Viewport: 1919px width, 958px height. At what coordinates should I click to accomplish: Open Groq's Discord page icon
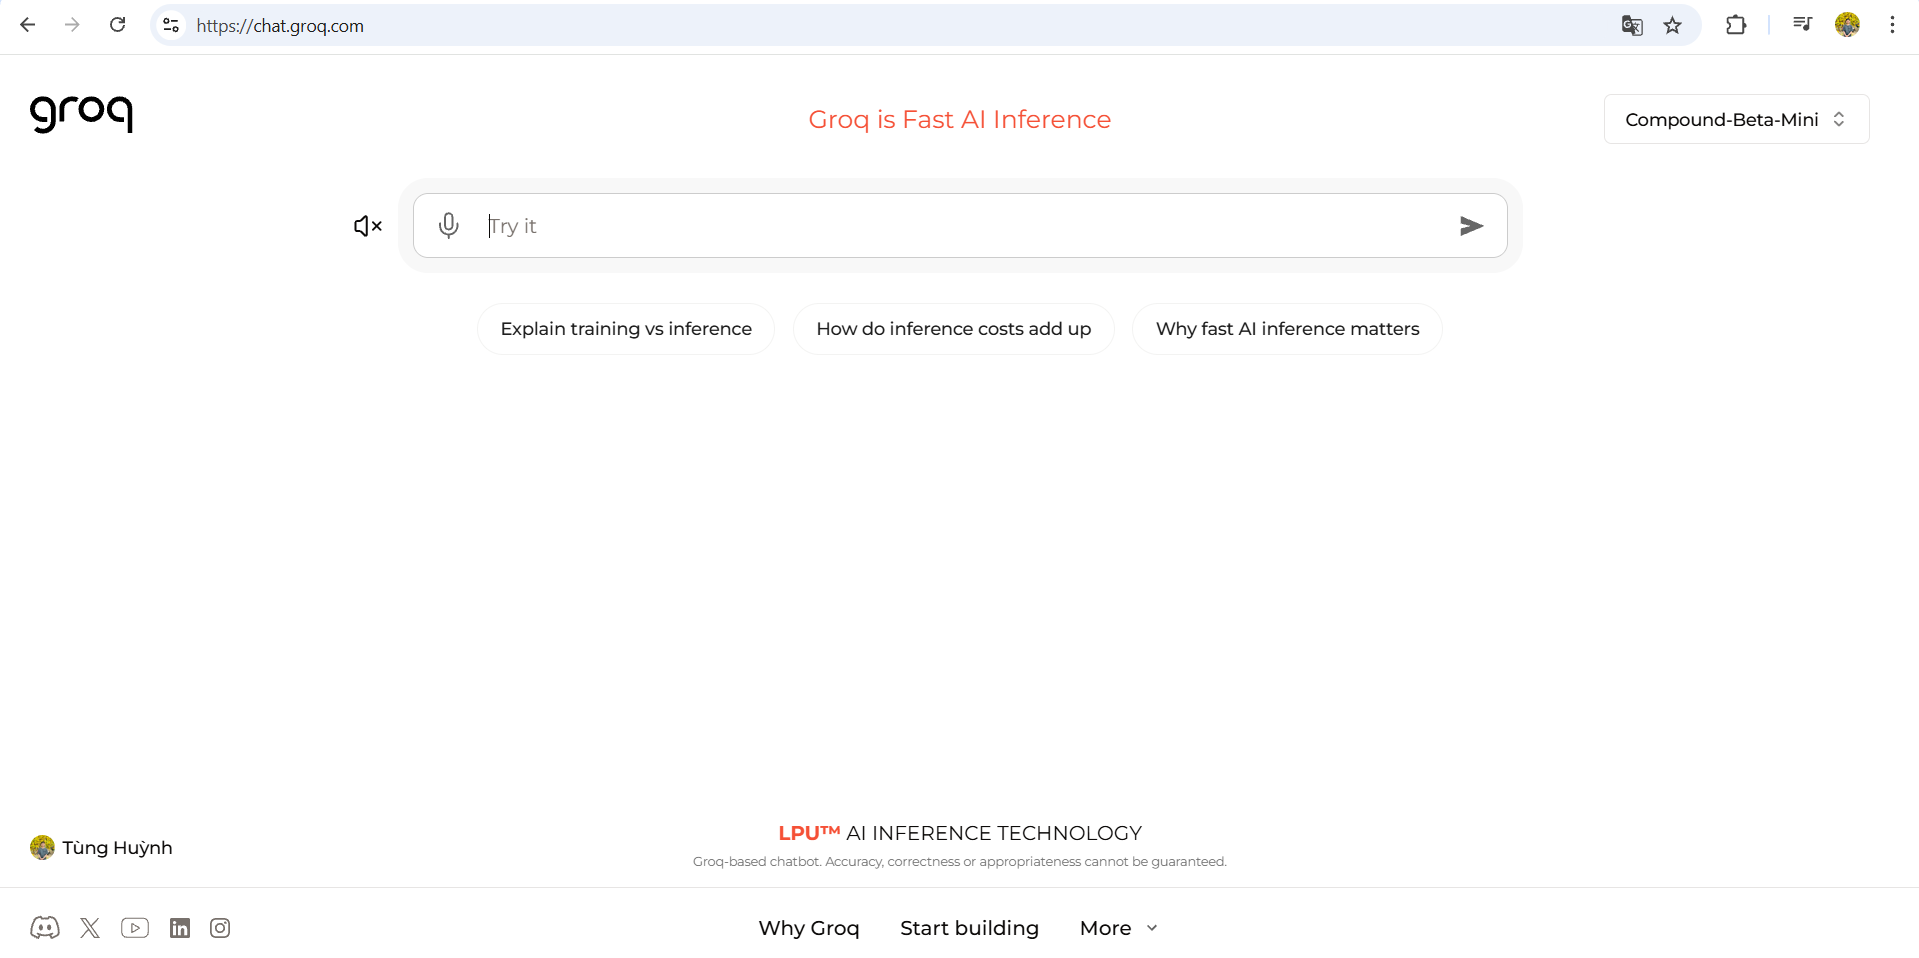45,928
